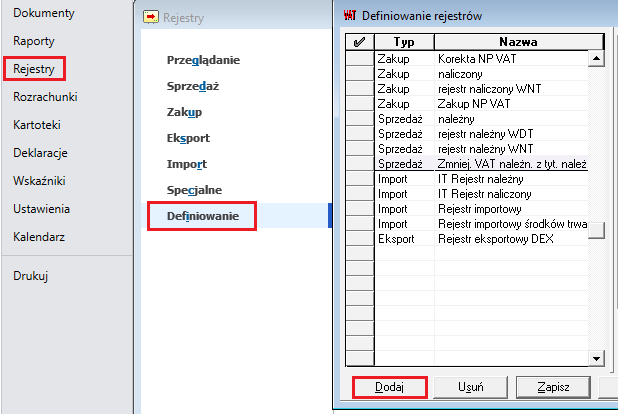The width and height of the screenshot is (624, 415).
Task: Select the 'rejestr naliczony WNT' cell
Action: [x=511, y=88]
